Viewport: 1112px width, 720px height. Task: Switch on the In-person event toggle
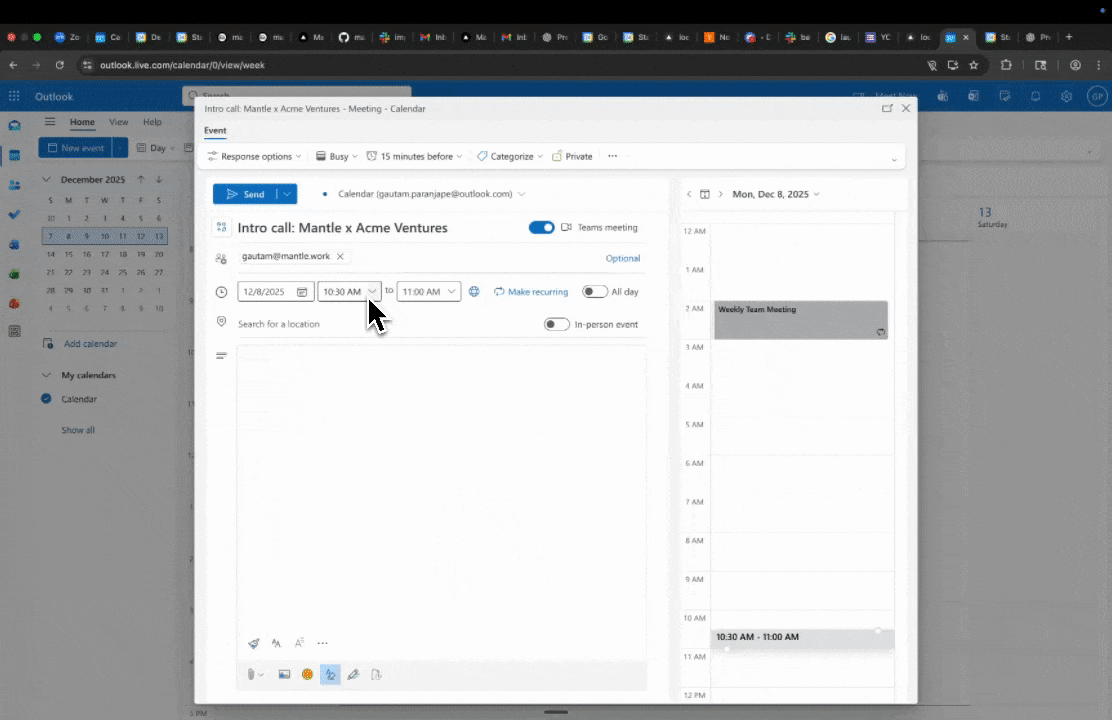click(x=557, y=324)
